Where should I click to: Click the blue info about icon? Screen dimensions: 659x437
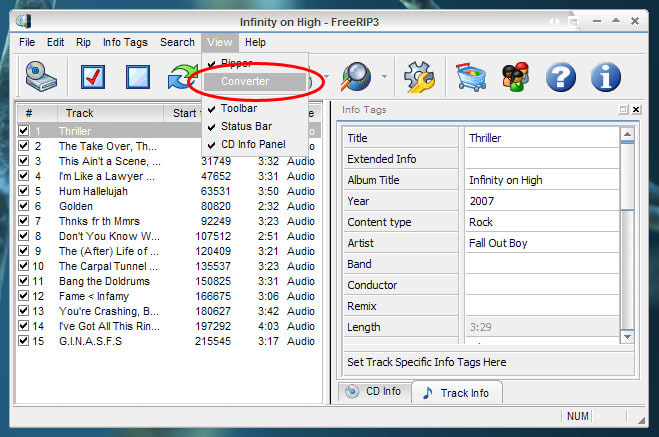[x=606, y=77]
